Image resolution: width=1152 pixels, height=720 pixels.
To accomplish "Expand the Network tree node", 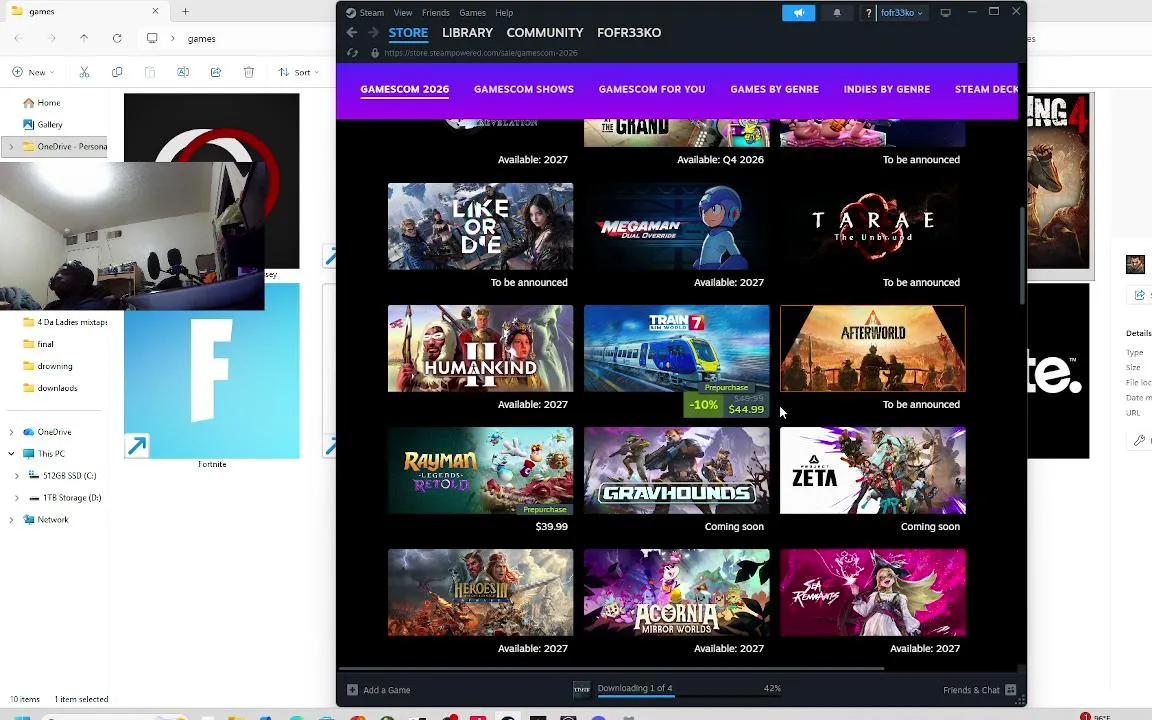I will (11, 519).
